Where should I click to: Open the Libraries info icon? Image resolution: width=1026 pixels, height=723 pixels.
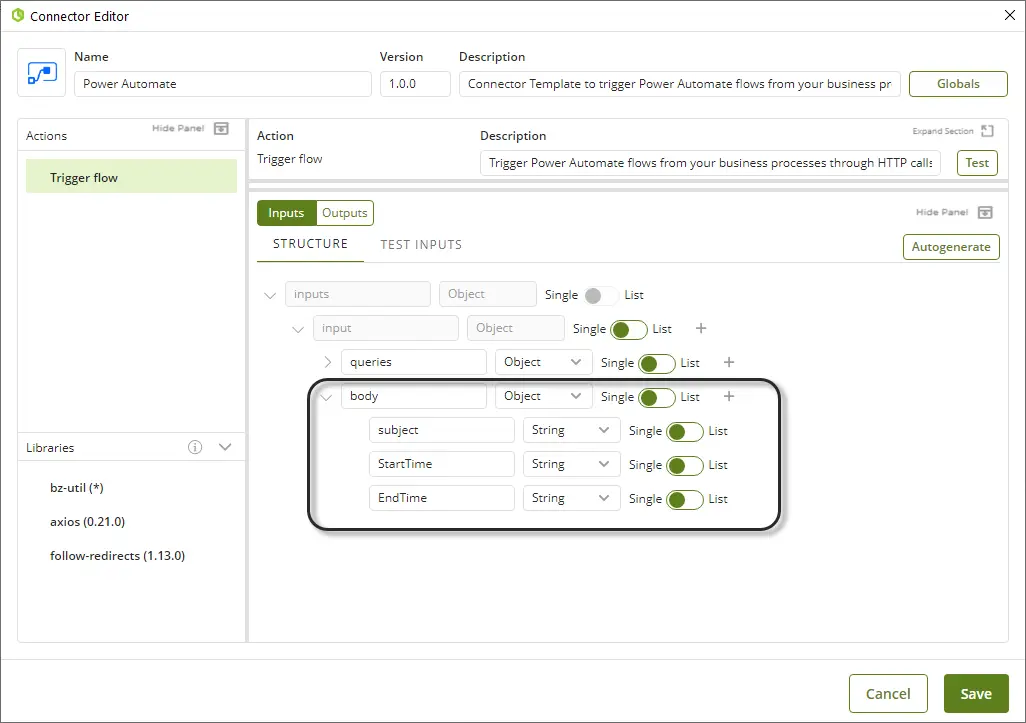195,447
